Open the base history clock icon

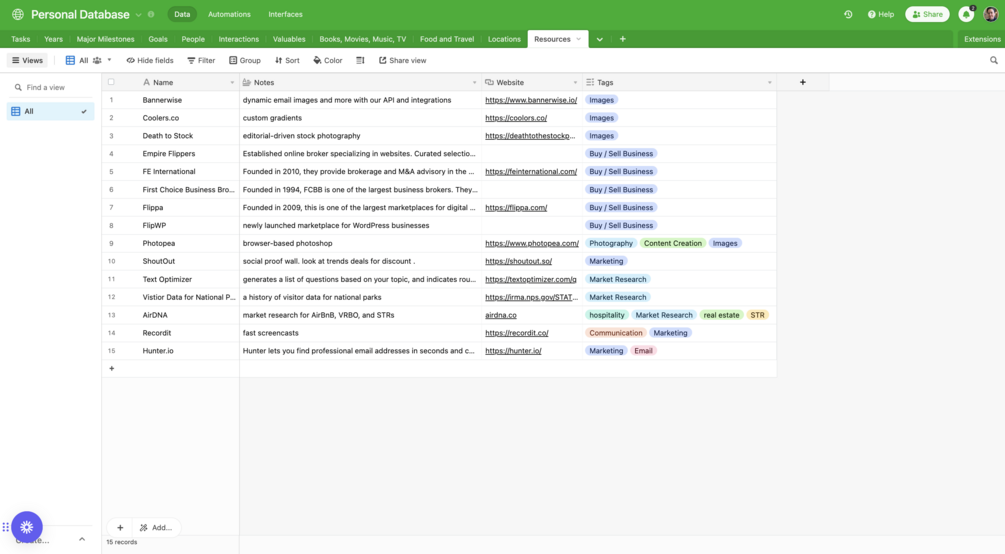[848, 14]
